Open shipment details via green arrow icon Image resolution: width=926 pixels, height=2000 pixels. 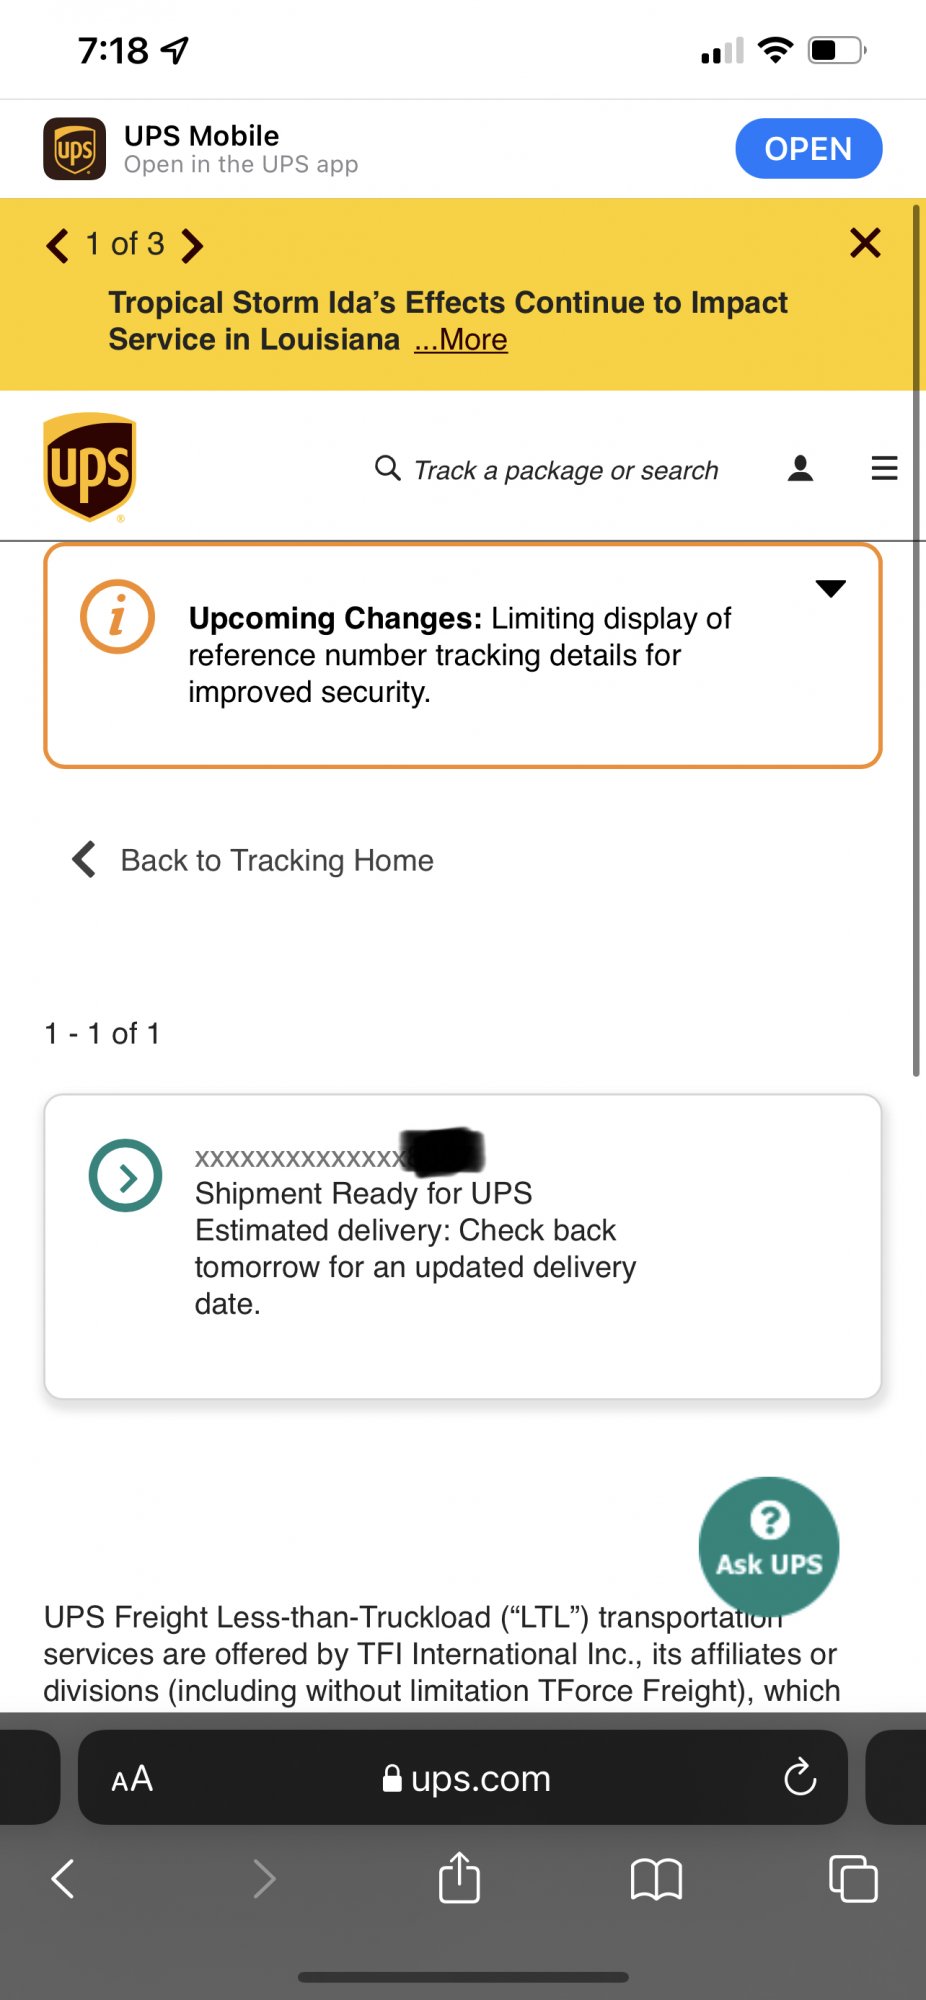pyautogui.click(x=126, y=1176)
